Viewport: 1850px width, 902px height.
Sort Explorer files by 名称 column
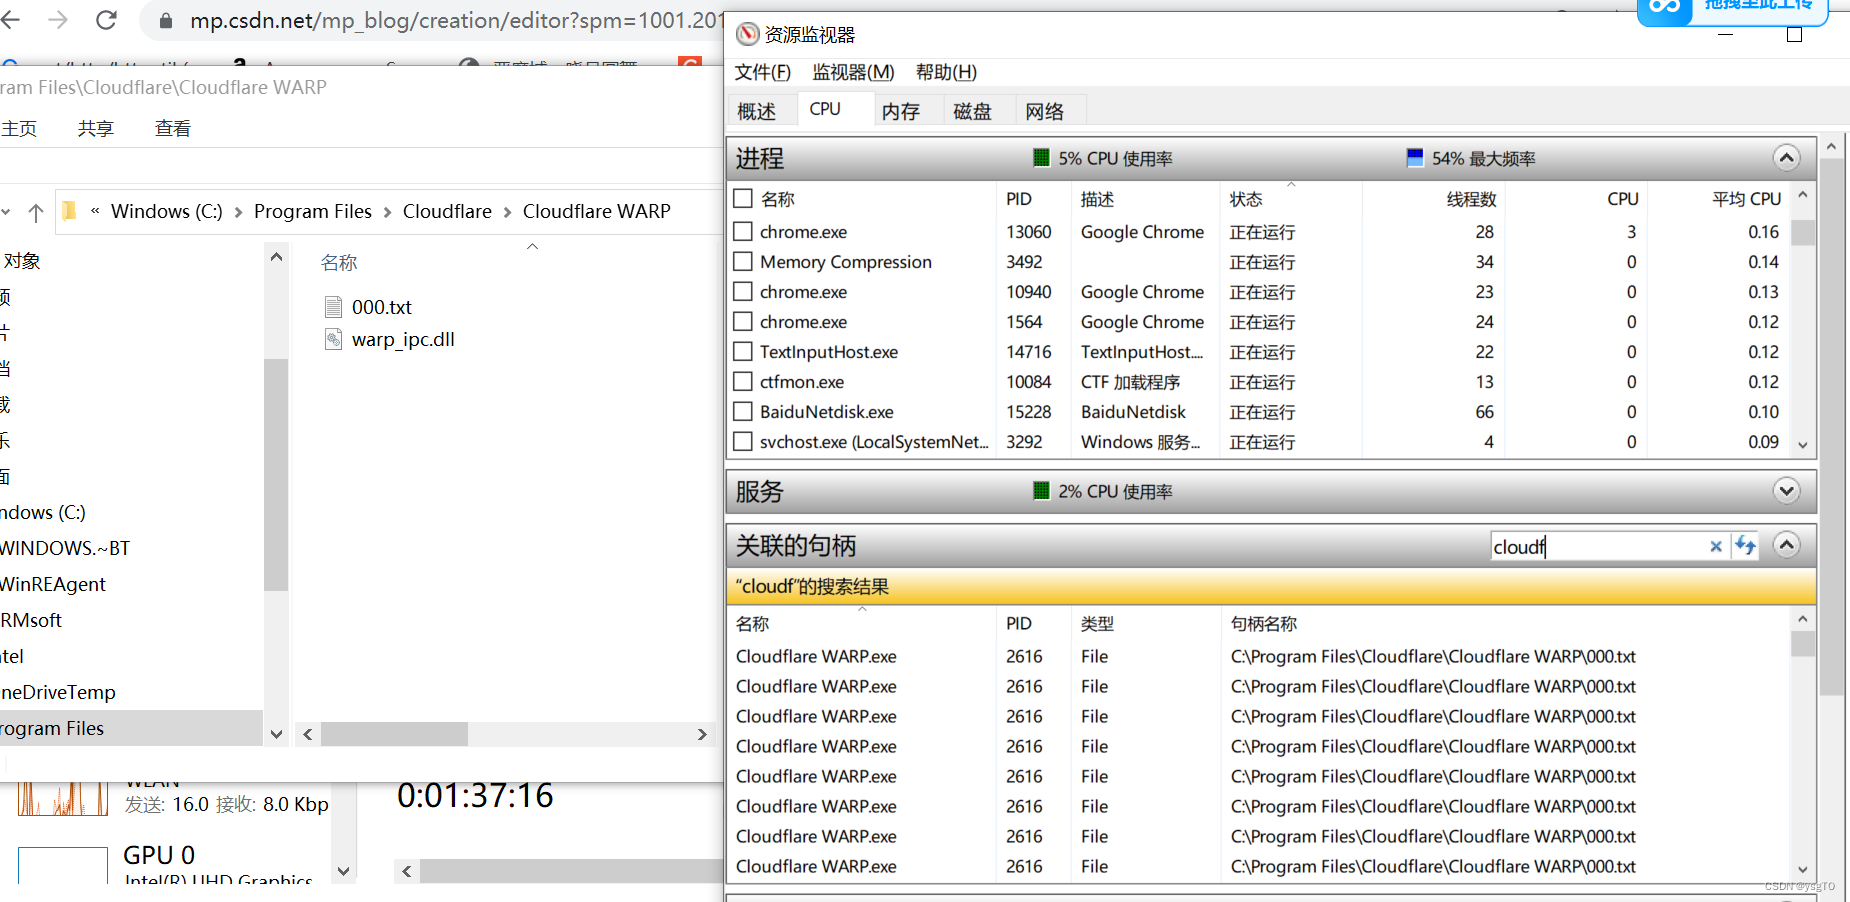[x=339, y=262]
